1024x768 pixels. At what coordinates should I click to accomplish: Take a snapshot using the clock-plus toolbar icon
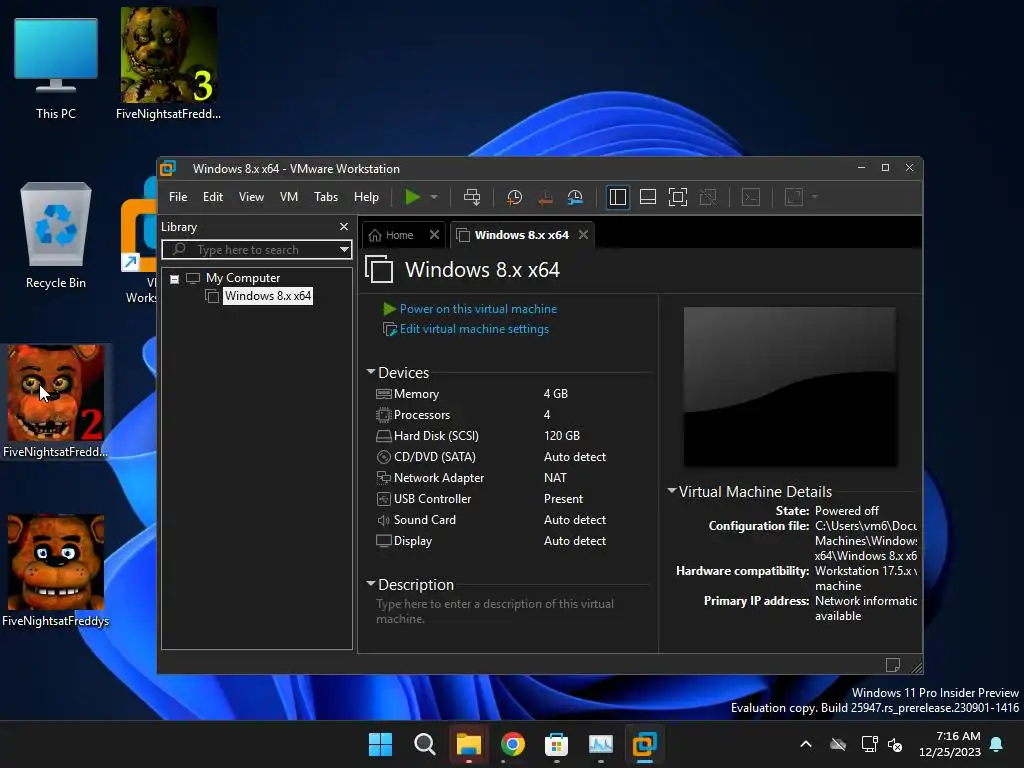click(x=514, y=197)
